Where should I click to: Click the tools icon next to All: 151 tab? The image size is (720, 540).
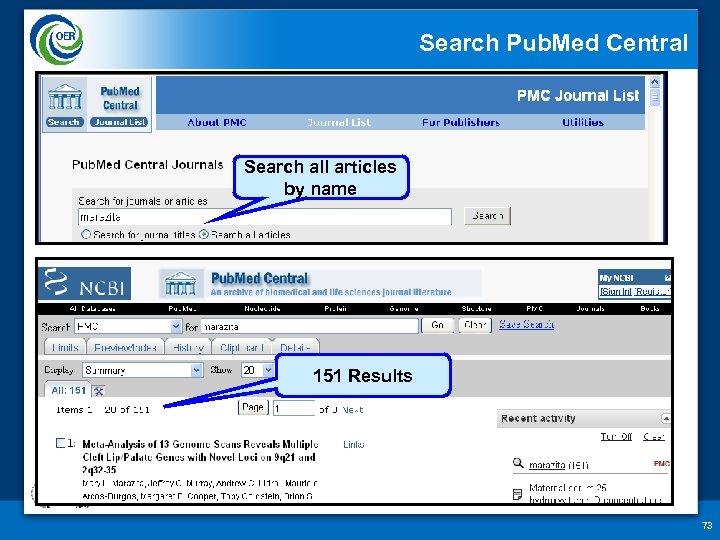pyautogui.click(x=98, y=391)
